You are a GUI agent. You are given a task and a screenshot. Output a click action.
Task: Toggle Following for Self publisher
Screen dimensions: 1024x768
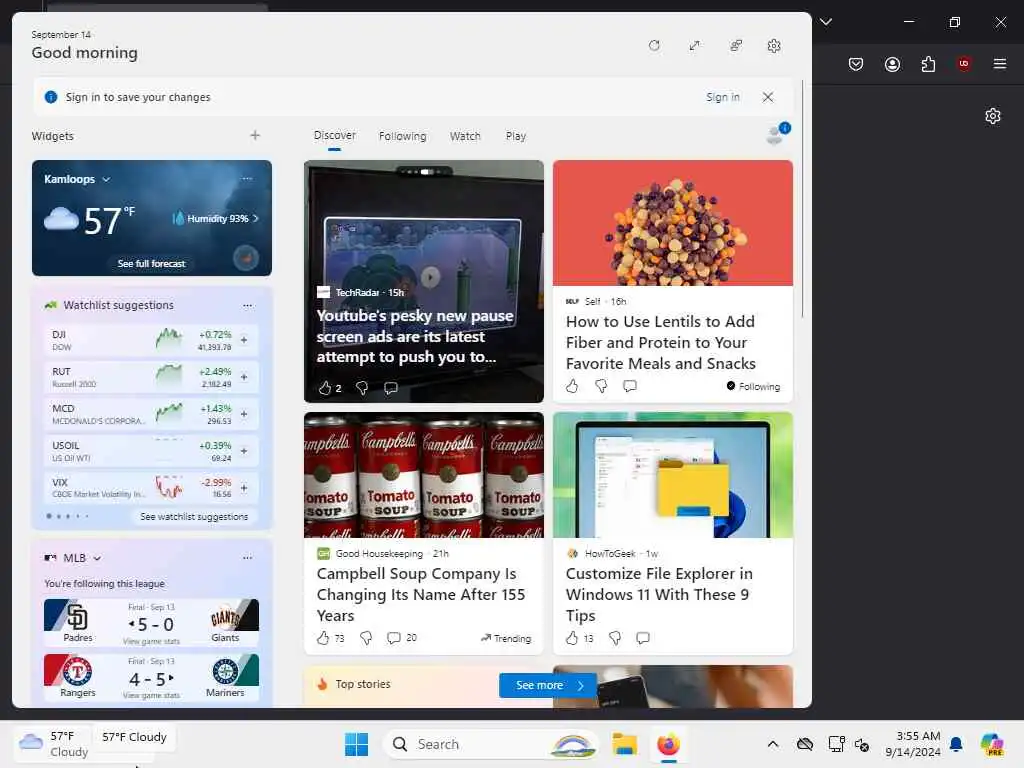click(x=753, y=386)
